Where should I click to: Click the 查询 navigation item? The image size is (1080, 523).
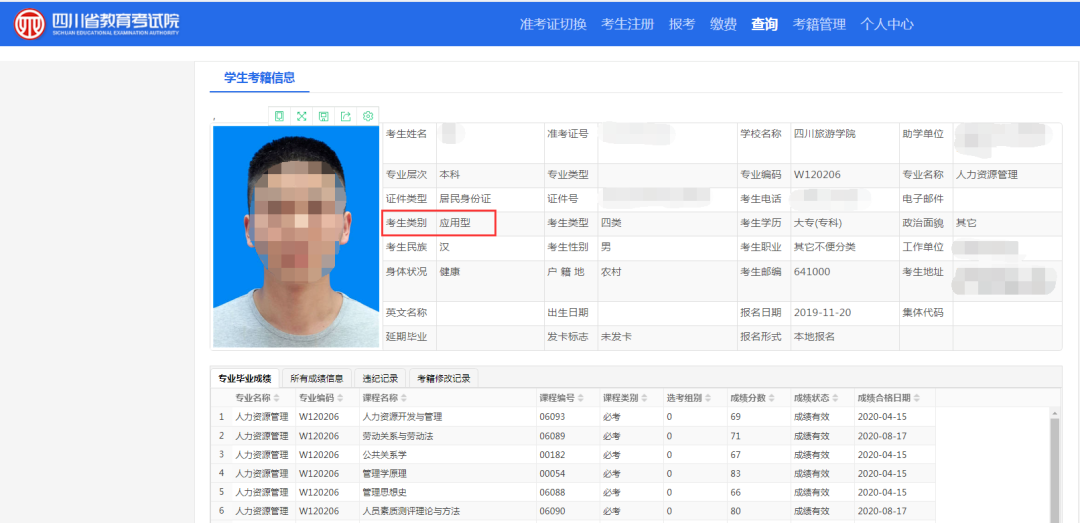[x=765, y=25]
